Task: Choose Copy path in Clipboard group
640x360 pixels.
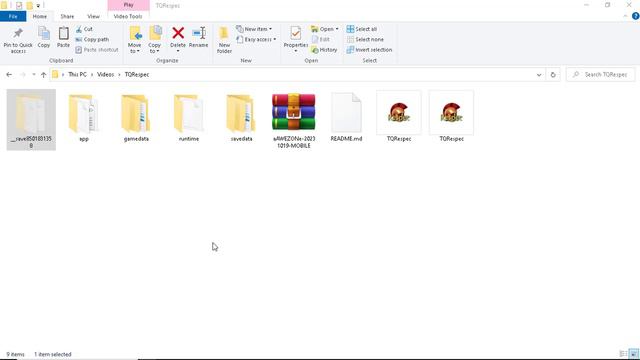Action: (92, 40)
